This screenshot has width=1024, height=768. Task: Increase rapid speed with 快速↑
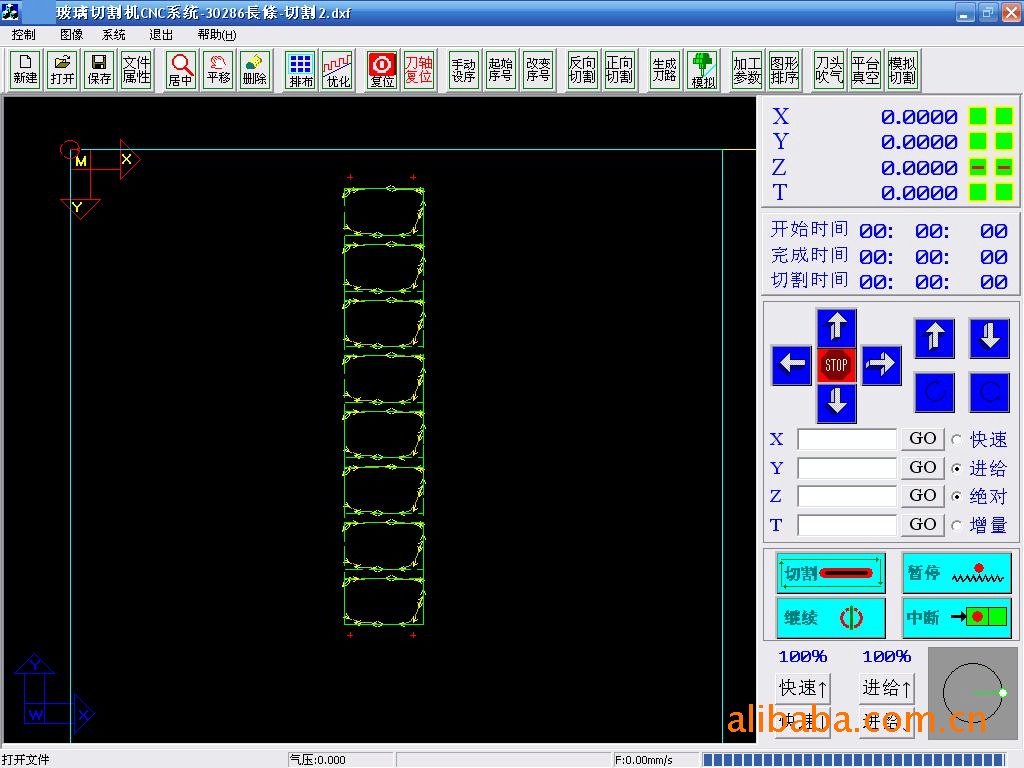coord(803,688)
